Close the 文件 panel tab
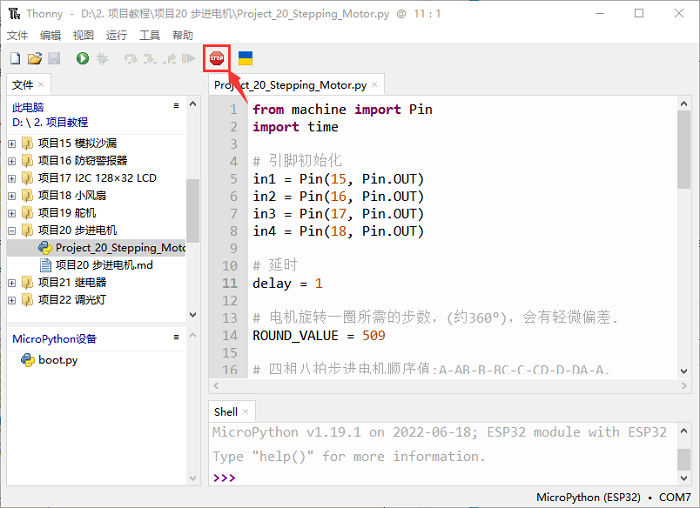The width and height of the screenshot is (700, 508). (42, 85)
